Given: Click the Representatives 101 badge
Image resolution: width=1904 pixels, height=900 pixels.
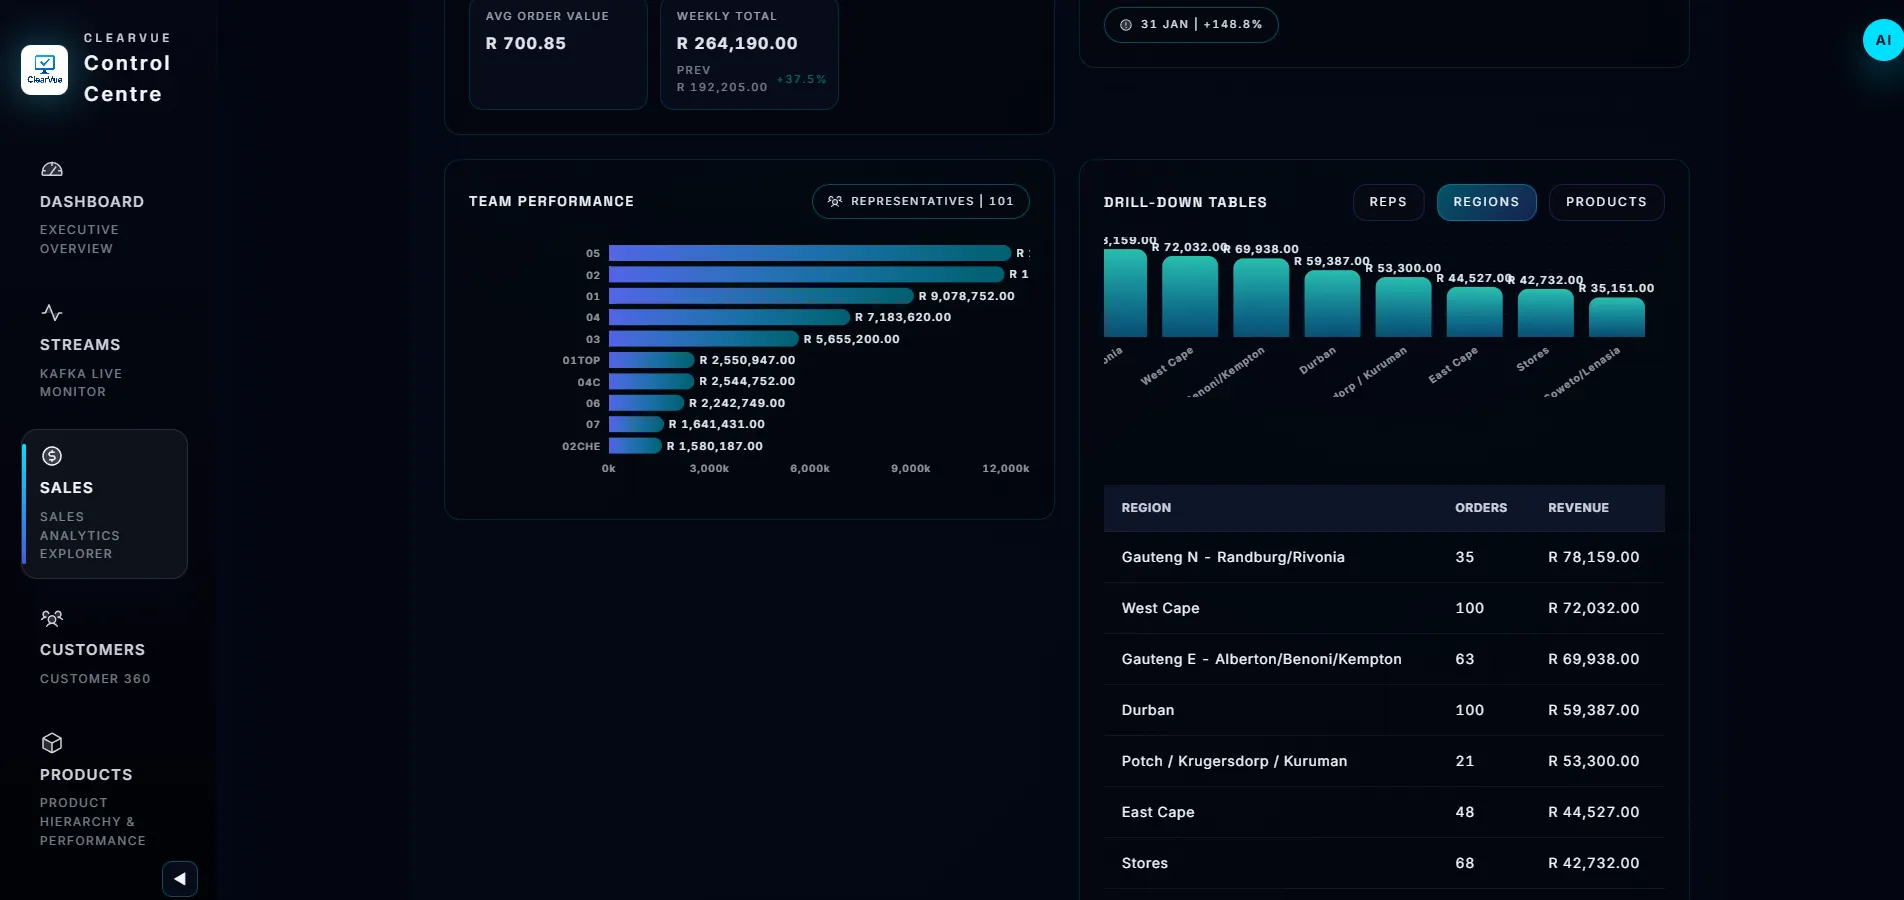Looking at the screenshot, I should click(x=921, y=201).
